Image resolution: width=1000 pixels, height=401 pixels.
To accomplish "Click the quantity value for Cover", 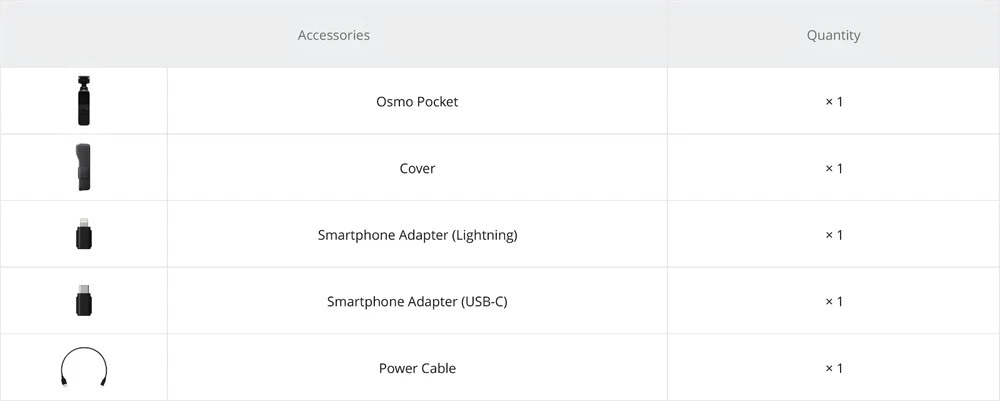I will [x=833, y=169].
